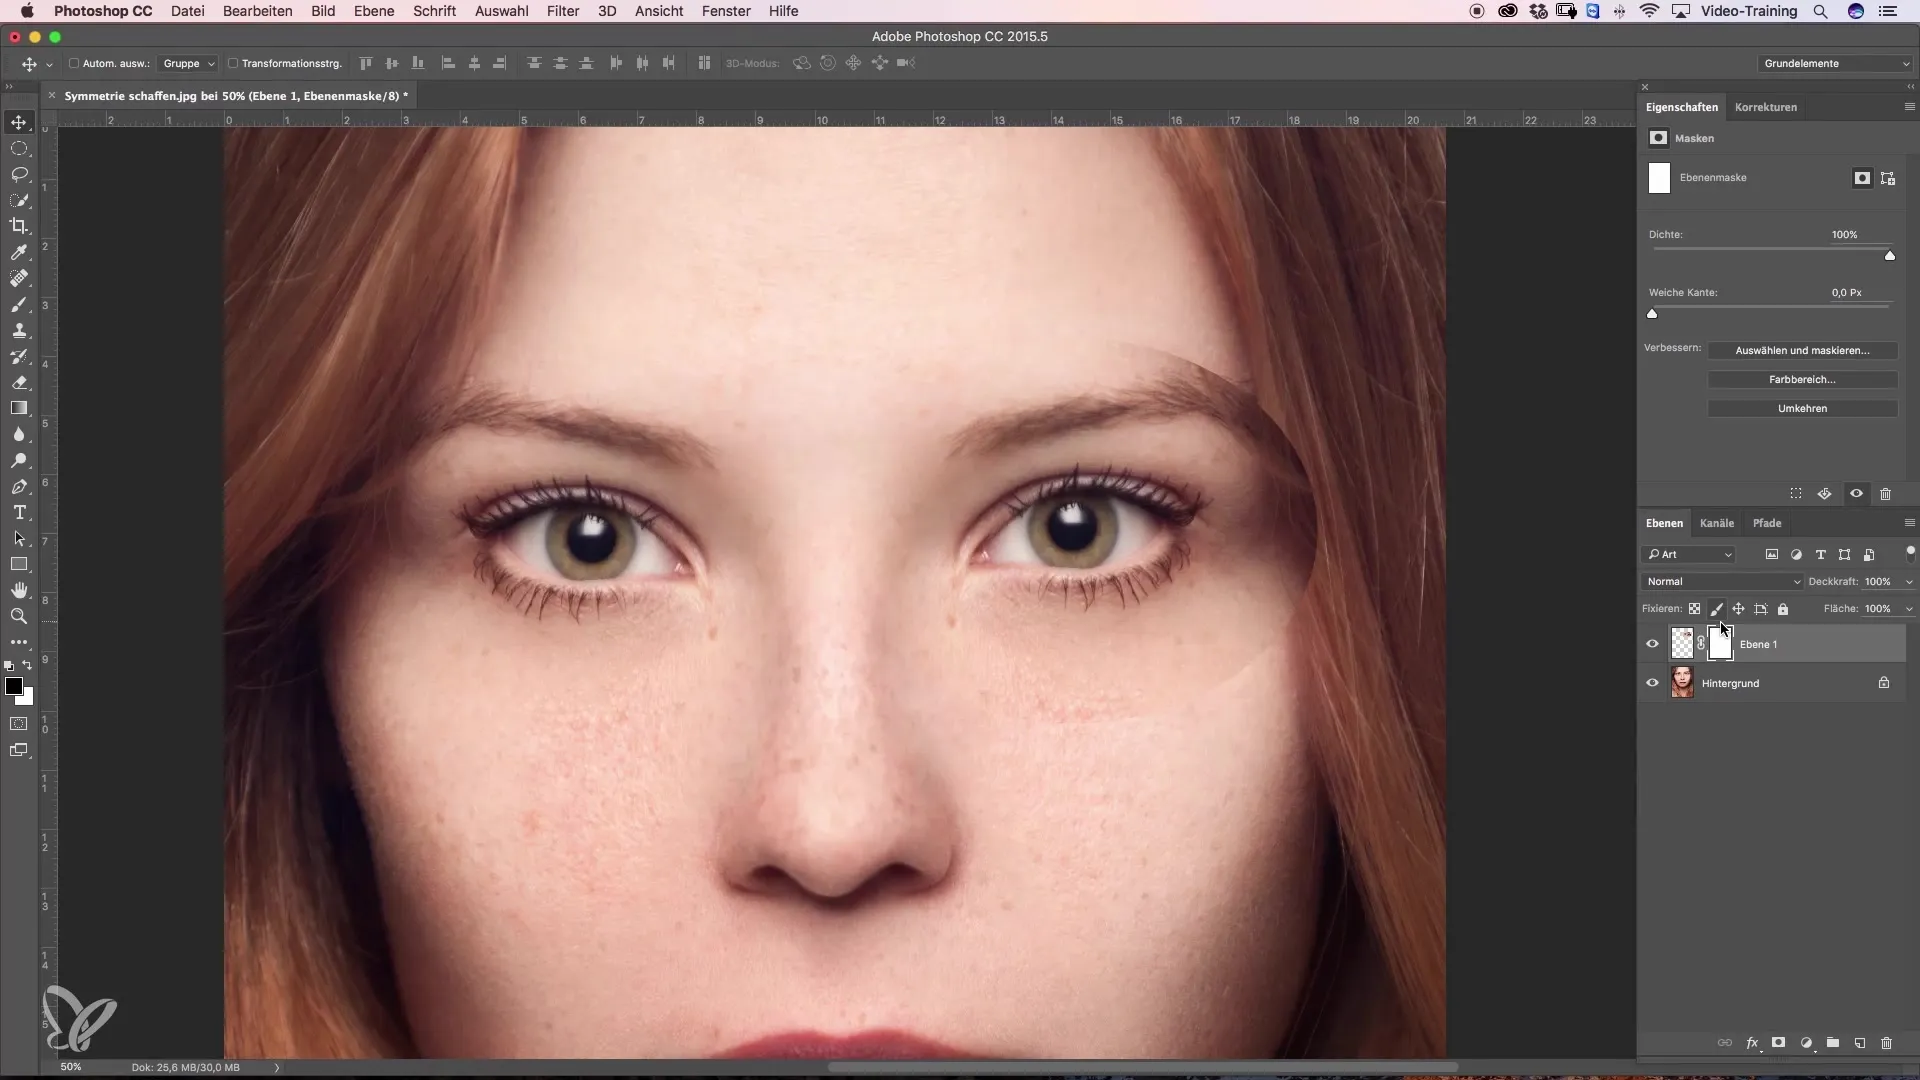Toggle lock position icon
This screenshot has width=1920, height=1080.
(1738, 609)
